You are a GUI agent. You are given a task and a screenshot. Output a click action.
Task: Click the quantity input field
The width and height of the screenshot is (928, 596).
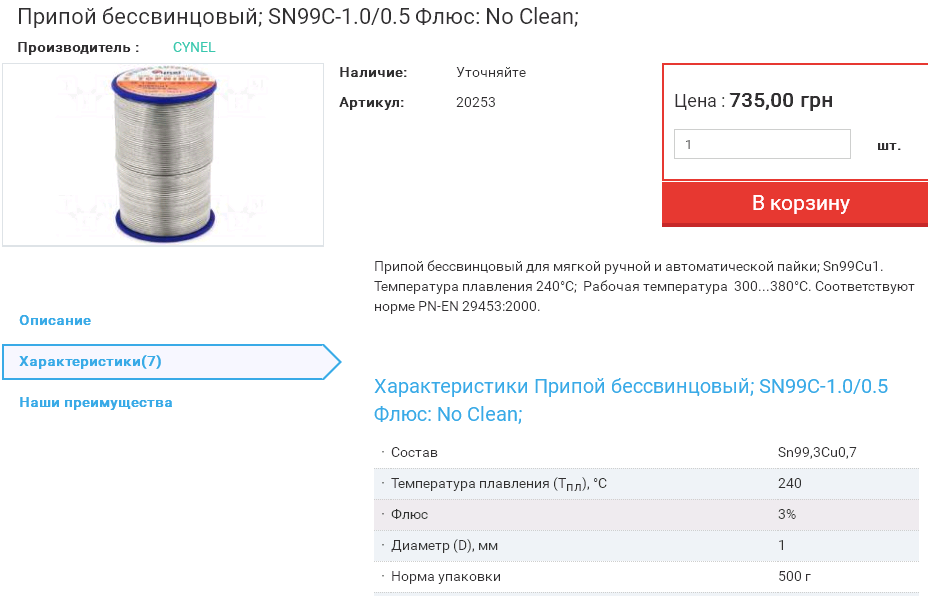[762, 144]
